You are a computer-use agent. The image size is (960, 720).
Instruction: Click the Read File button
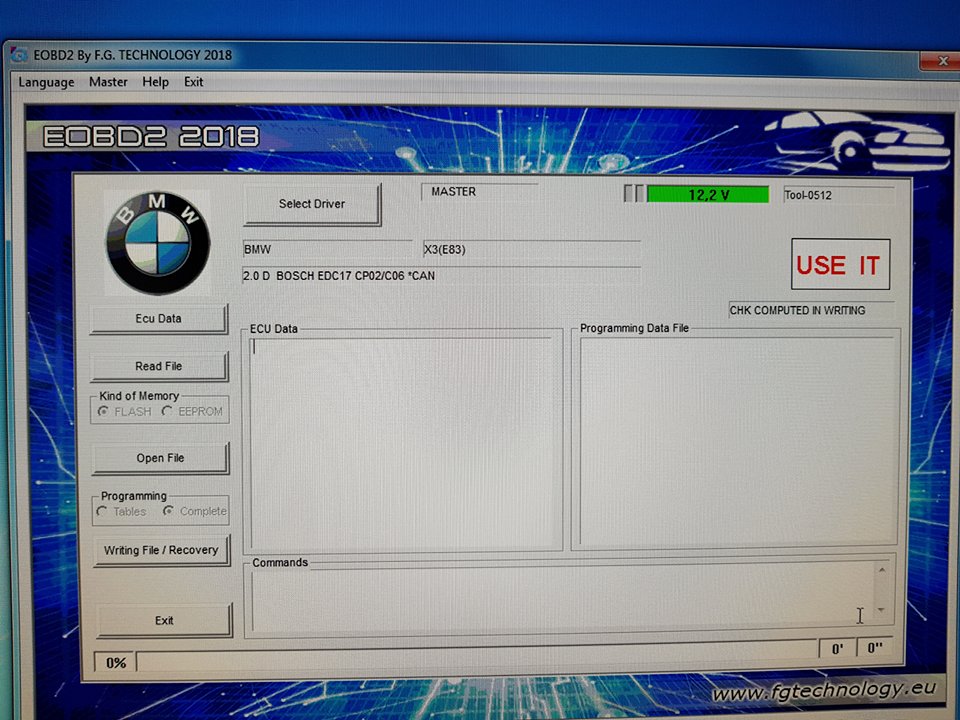(159, 366)
